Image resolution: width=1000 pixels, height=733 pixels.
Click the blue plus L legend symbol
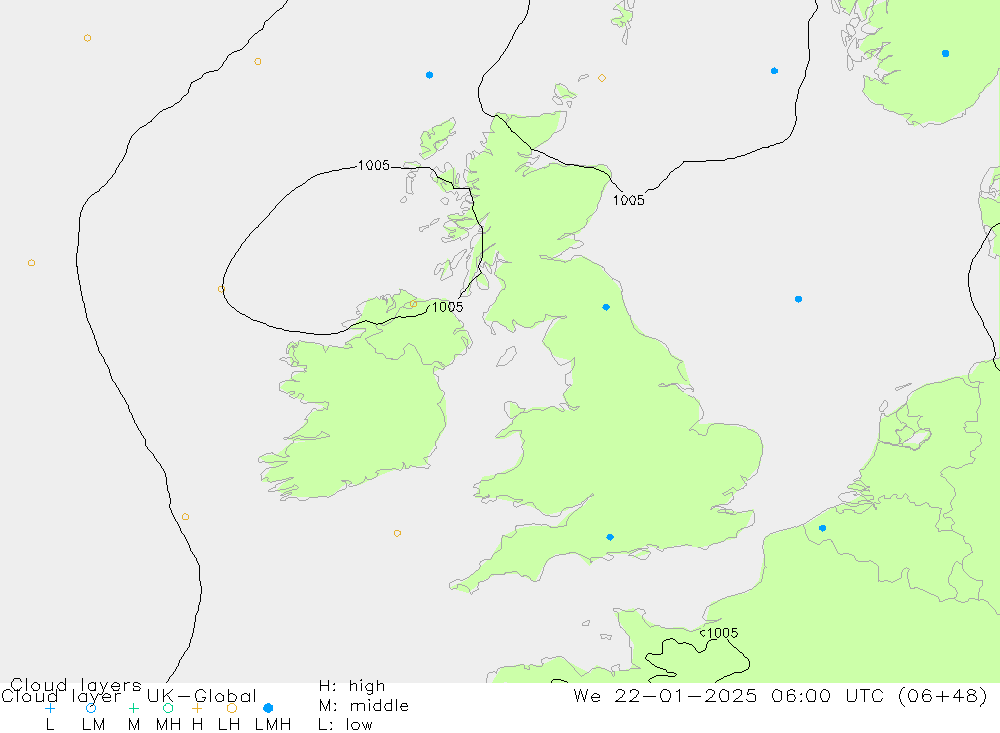click(x=50, y=708)
